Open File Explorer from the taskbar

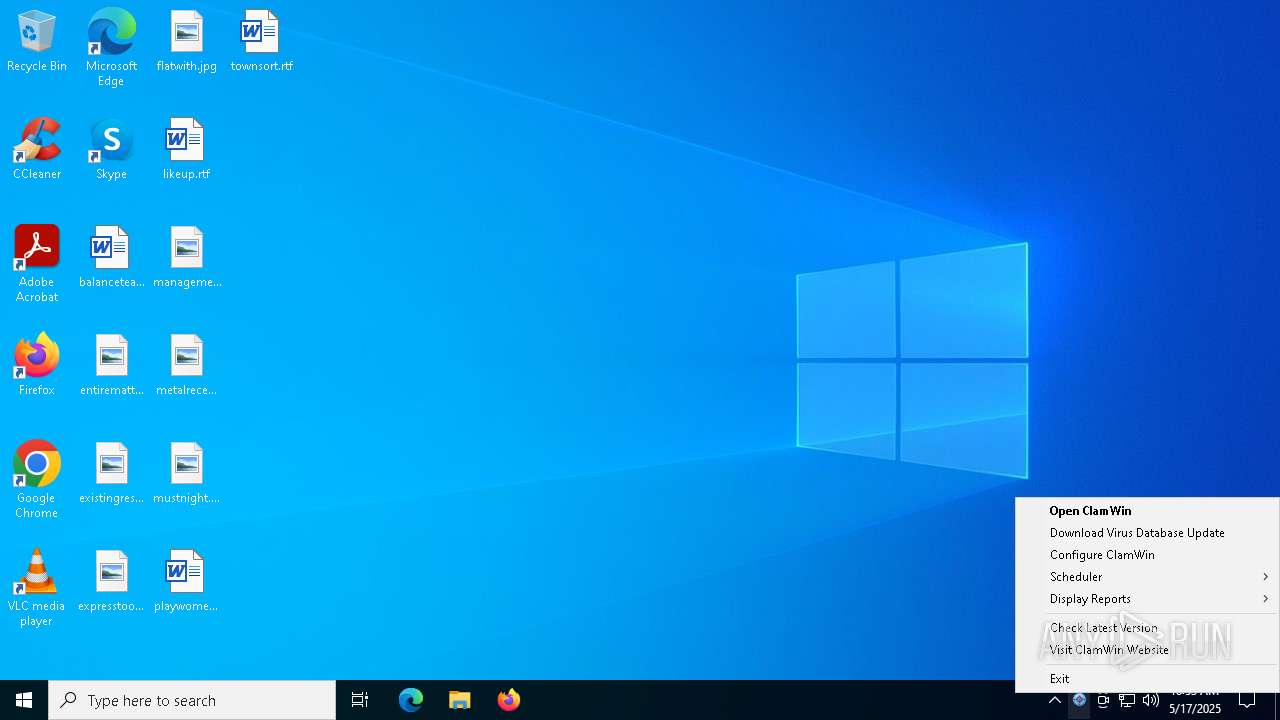click(460, 700)
